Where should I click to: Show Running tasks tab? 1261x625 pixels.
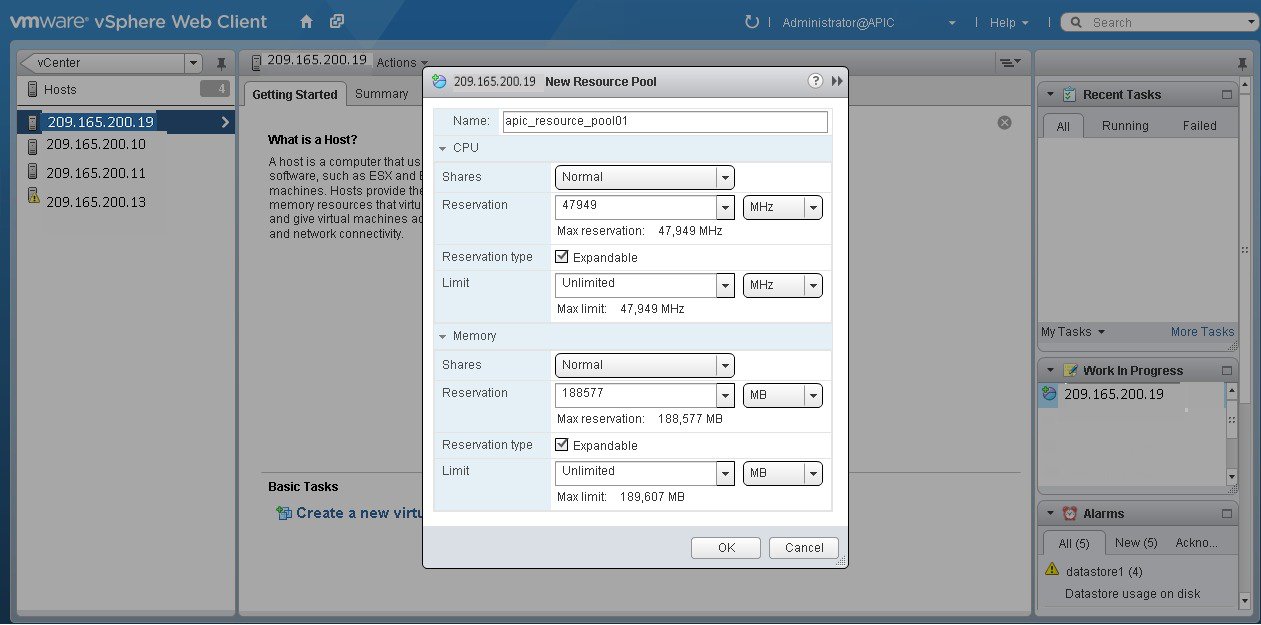[1125, 126]
